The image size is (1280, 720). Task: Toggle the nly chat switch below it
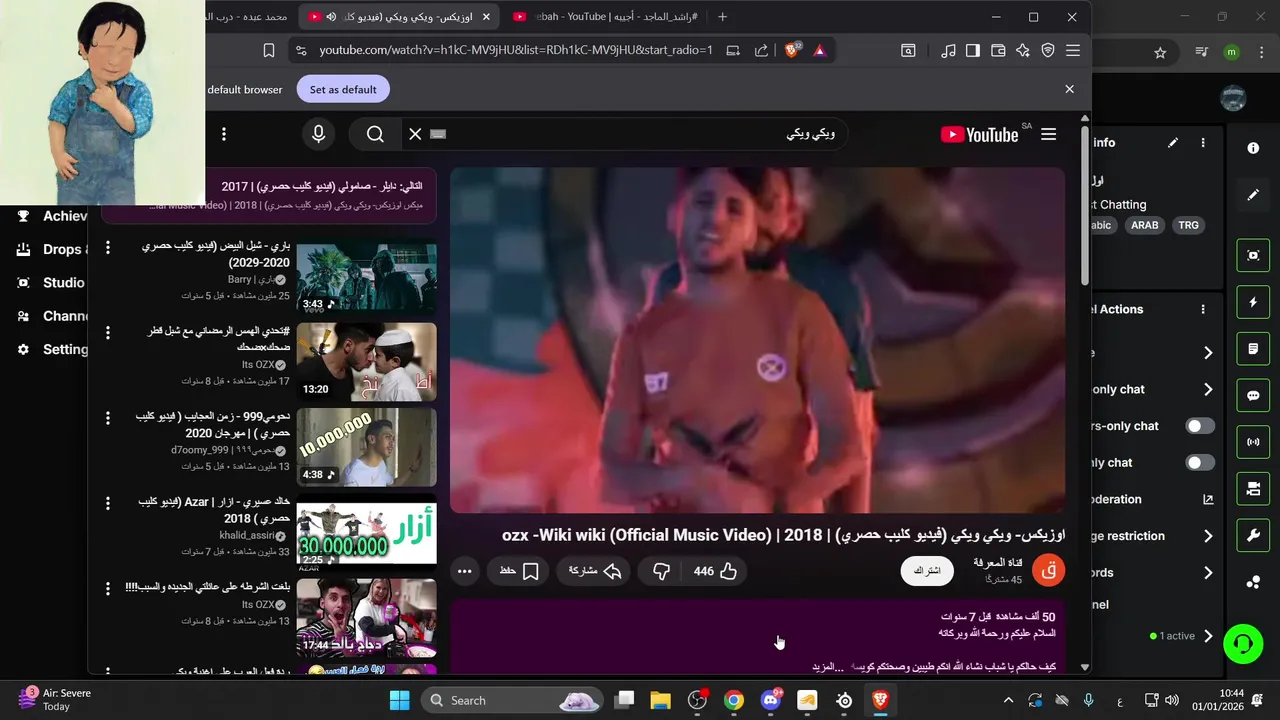[1200, 463]
